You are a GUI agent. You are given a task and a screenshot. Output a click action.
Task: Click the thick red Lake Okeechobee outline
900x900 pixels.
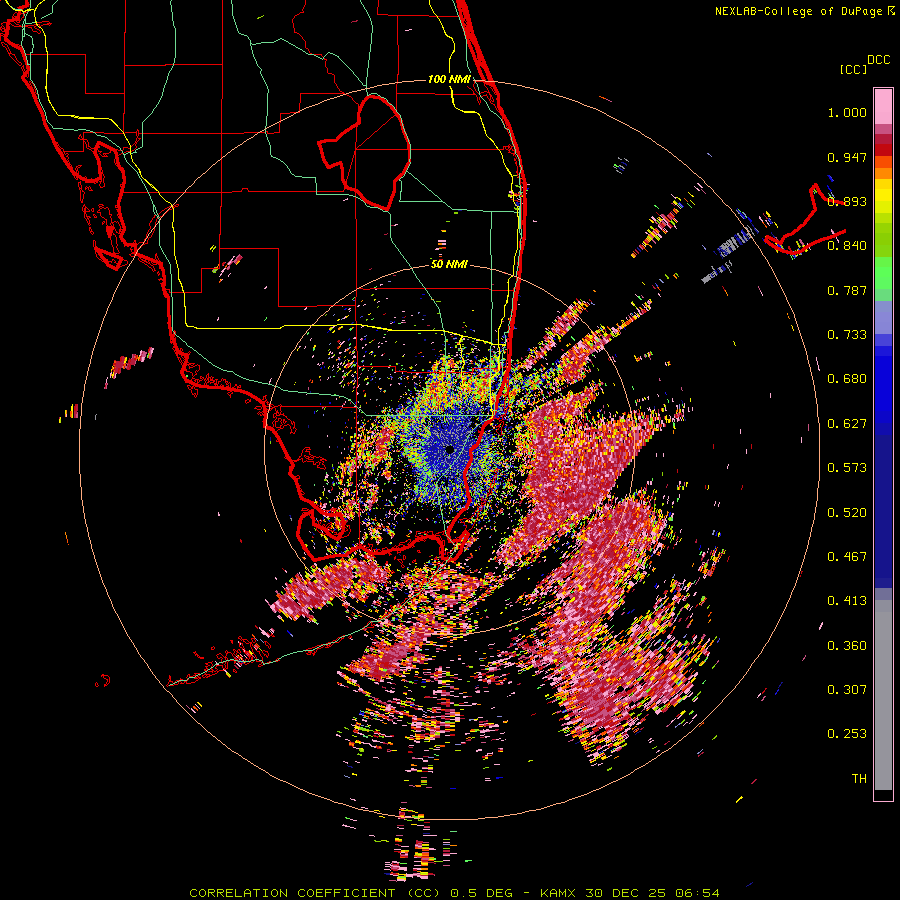[364, 153]
